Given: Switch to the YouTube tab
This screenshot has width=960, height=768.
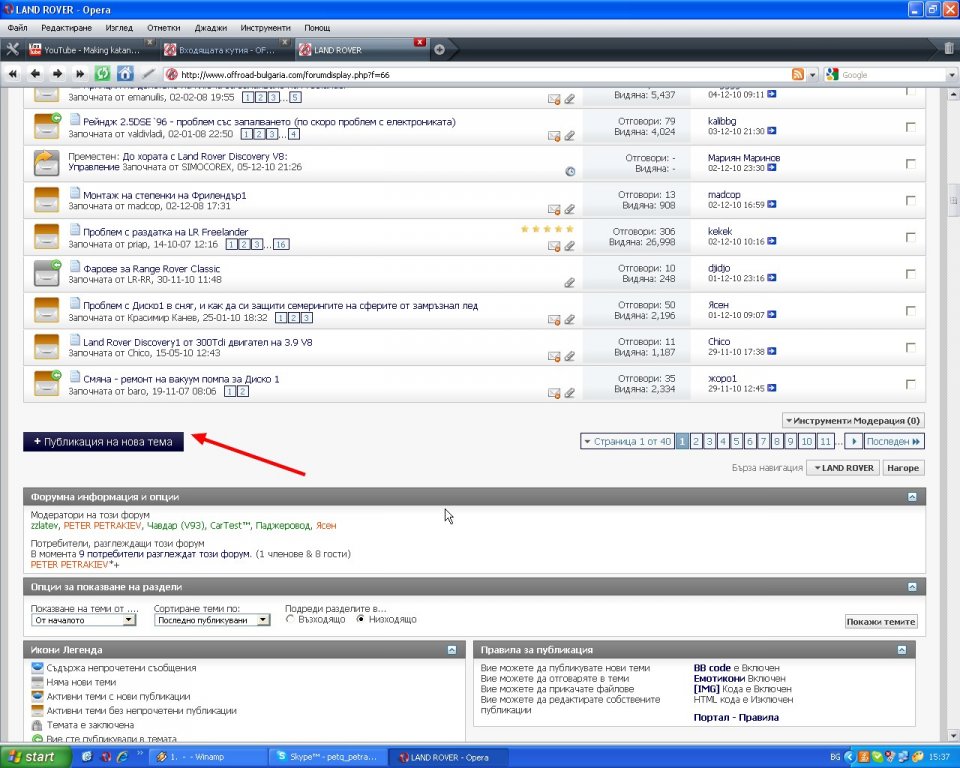Looking at the screenshot, I should (91, 49).
